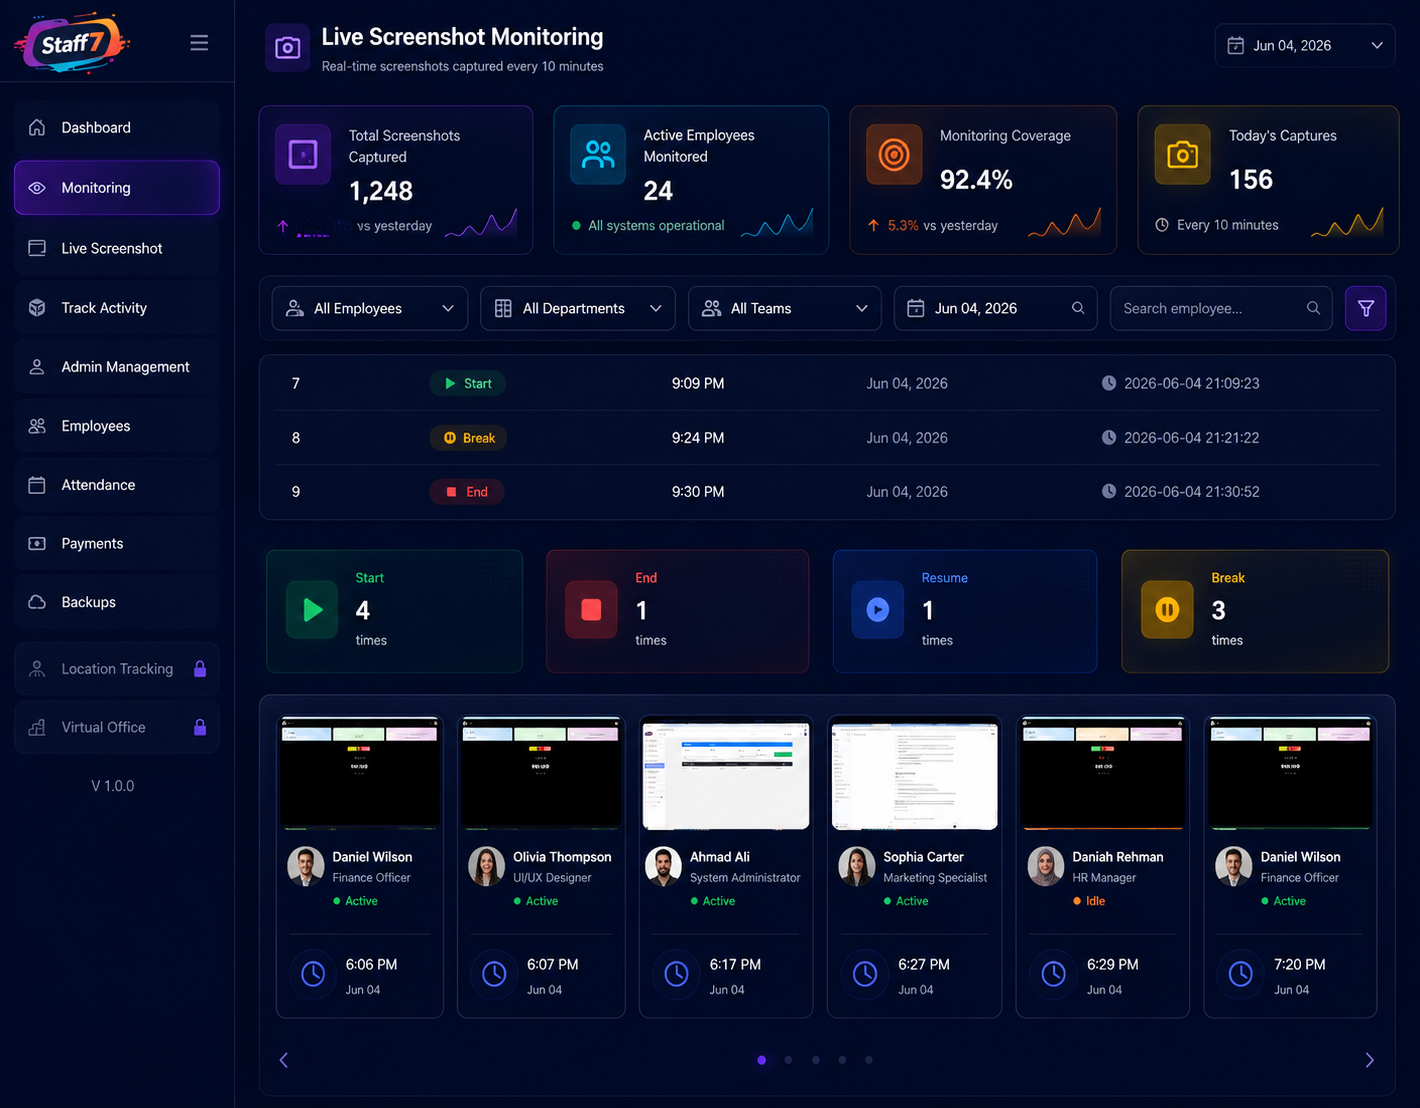This screenshot has width=1420, height=1108.
Task: Select the second carousel pagination dot
Action: (x=789, y=1060)
